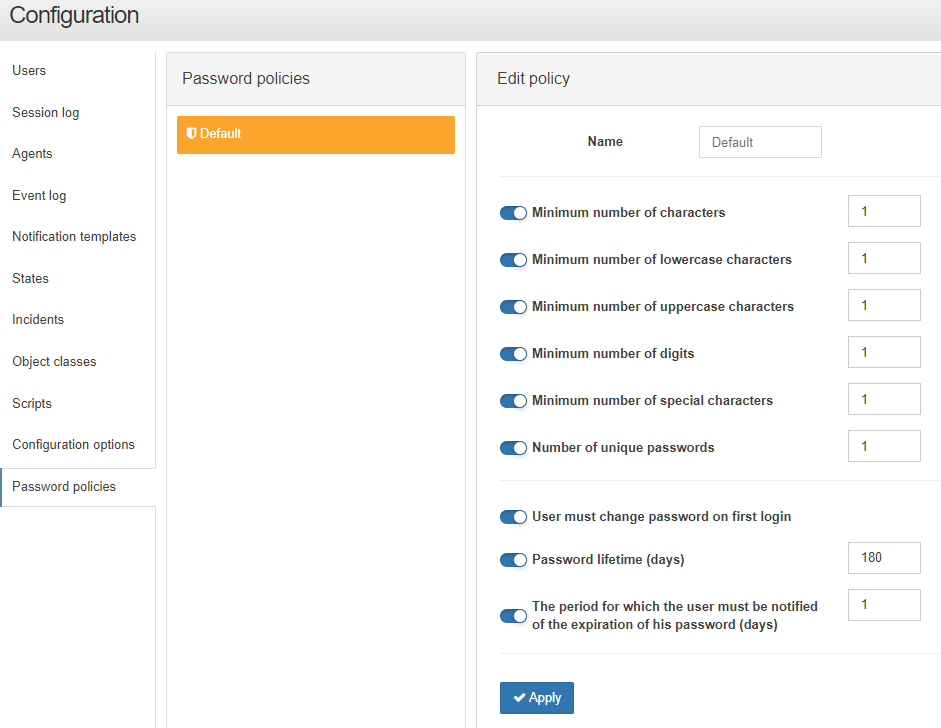Toggle password expiration notification period switch

point(513,616)
